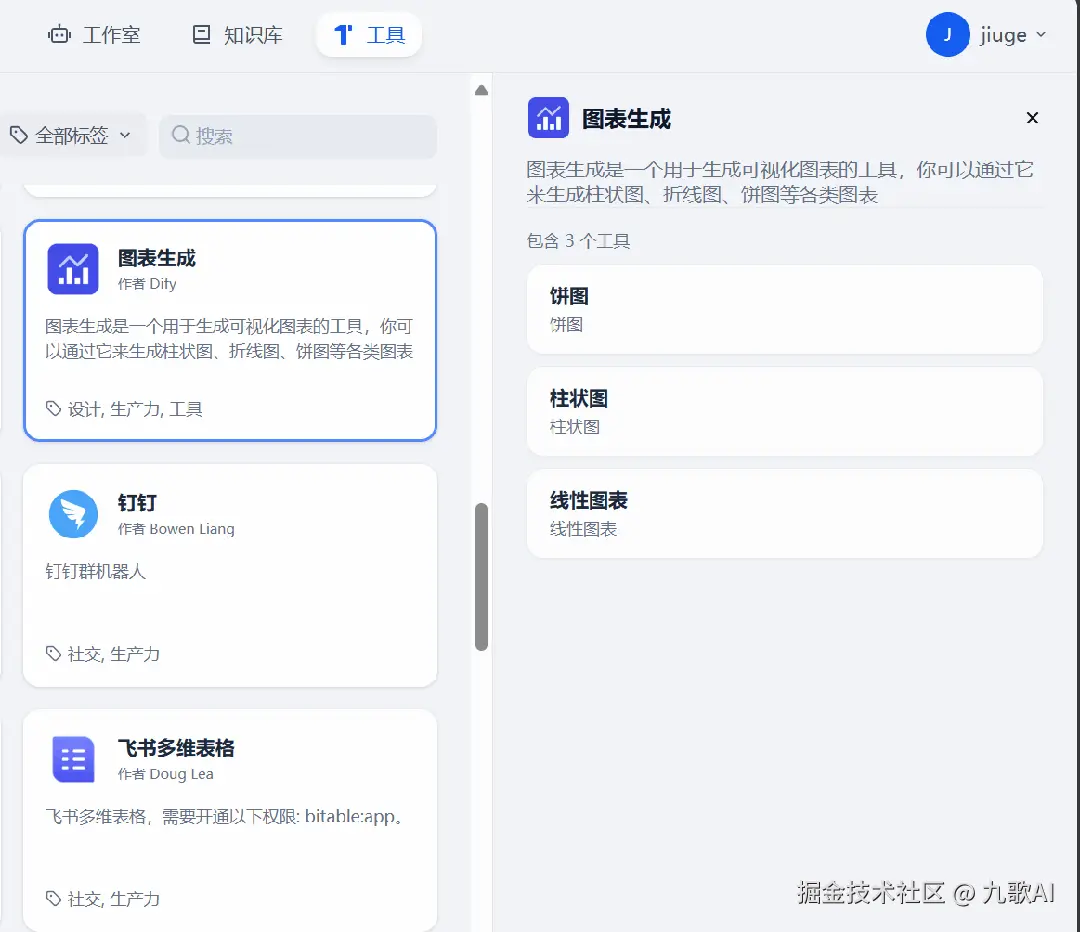Click the 图表生成 panel title
The width and height of the screenshot is (1080, 932).
point(627,118)
